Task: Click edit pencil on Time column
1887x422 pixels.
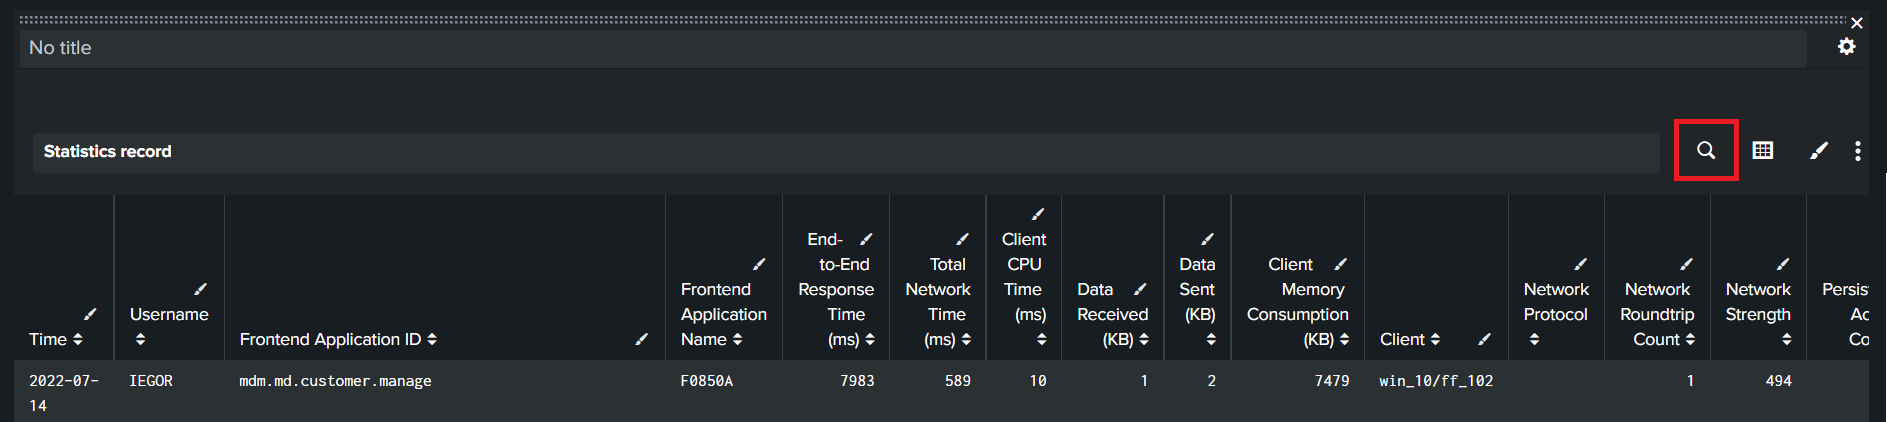Action: tap(90, 314)
